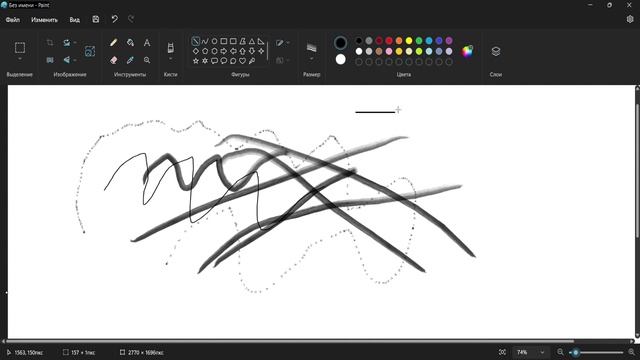Viewport: 640px width, 360px height.
Task: Open the Вид menu
Action: (x=74, y=20)
